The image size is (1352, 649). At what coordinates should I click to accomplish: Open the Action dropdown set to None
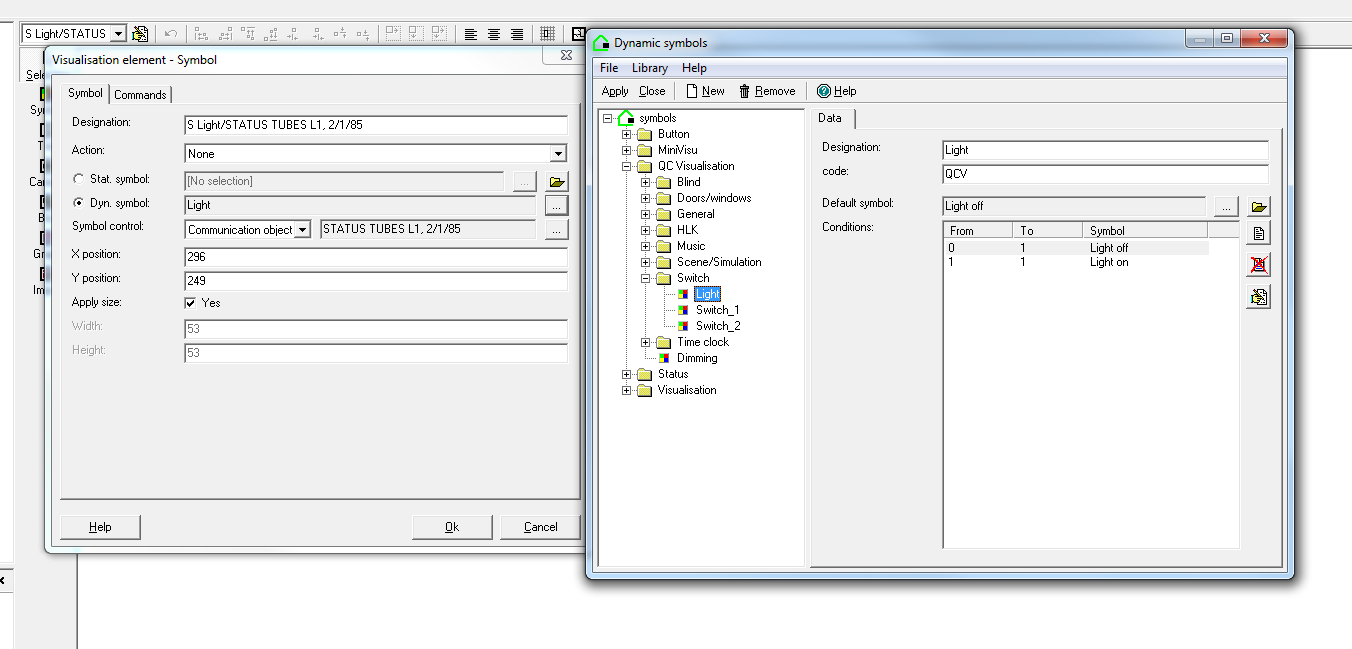click(x=558, y=154)
